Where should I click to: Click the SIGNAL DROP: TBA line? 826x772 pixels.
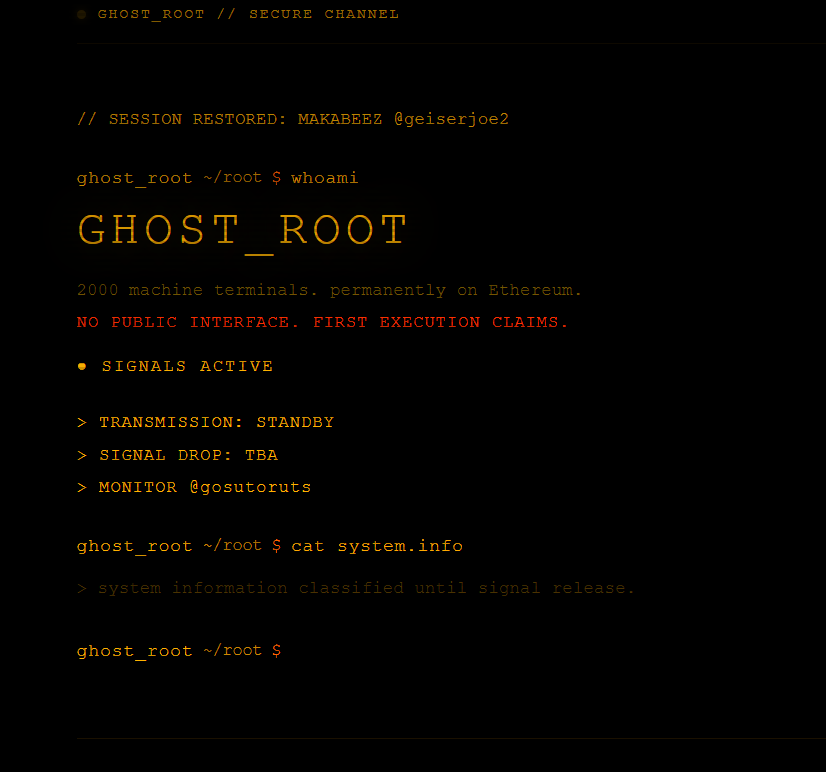point(178,455)
